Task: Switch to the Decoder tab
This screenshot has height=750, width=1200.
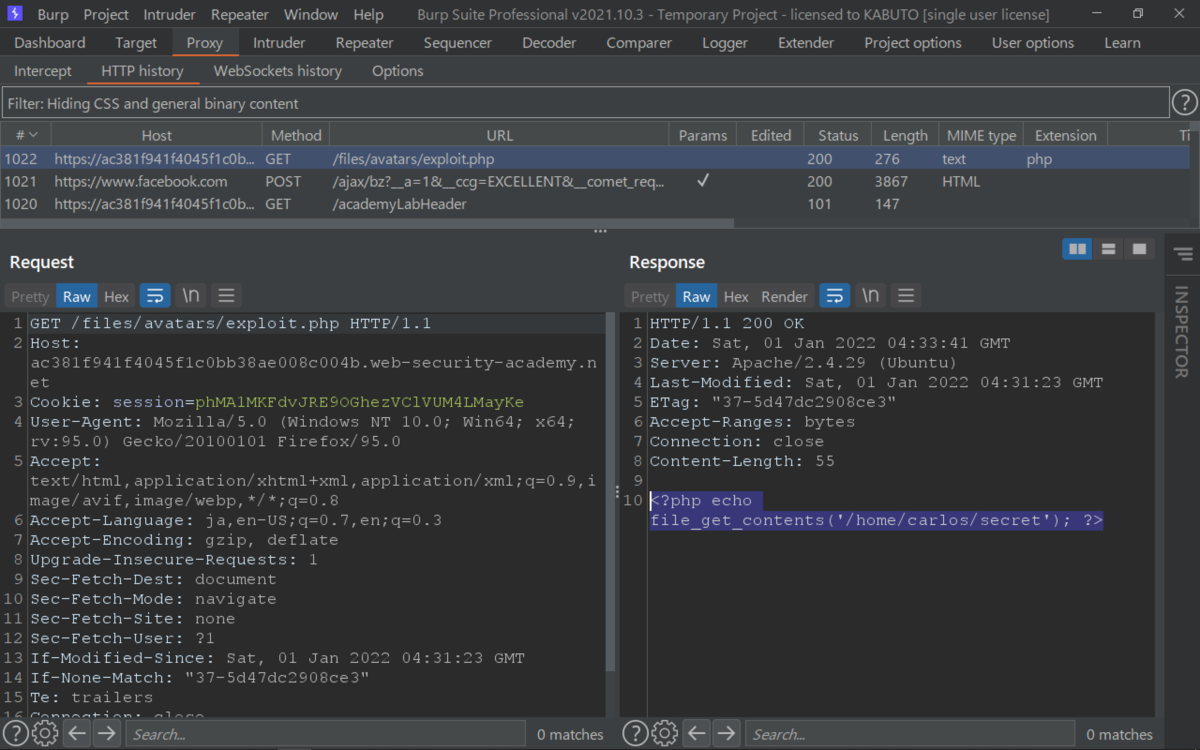Action: click(549, 43)
